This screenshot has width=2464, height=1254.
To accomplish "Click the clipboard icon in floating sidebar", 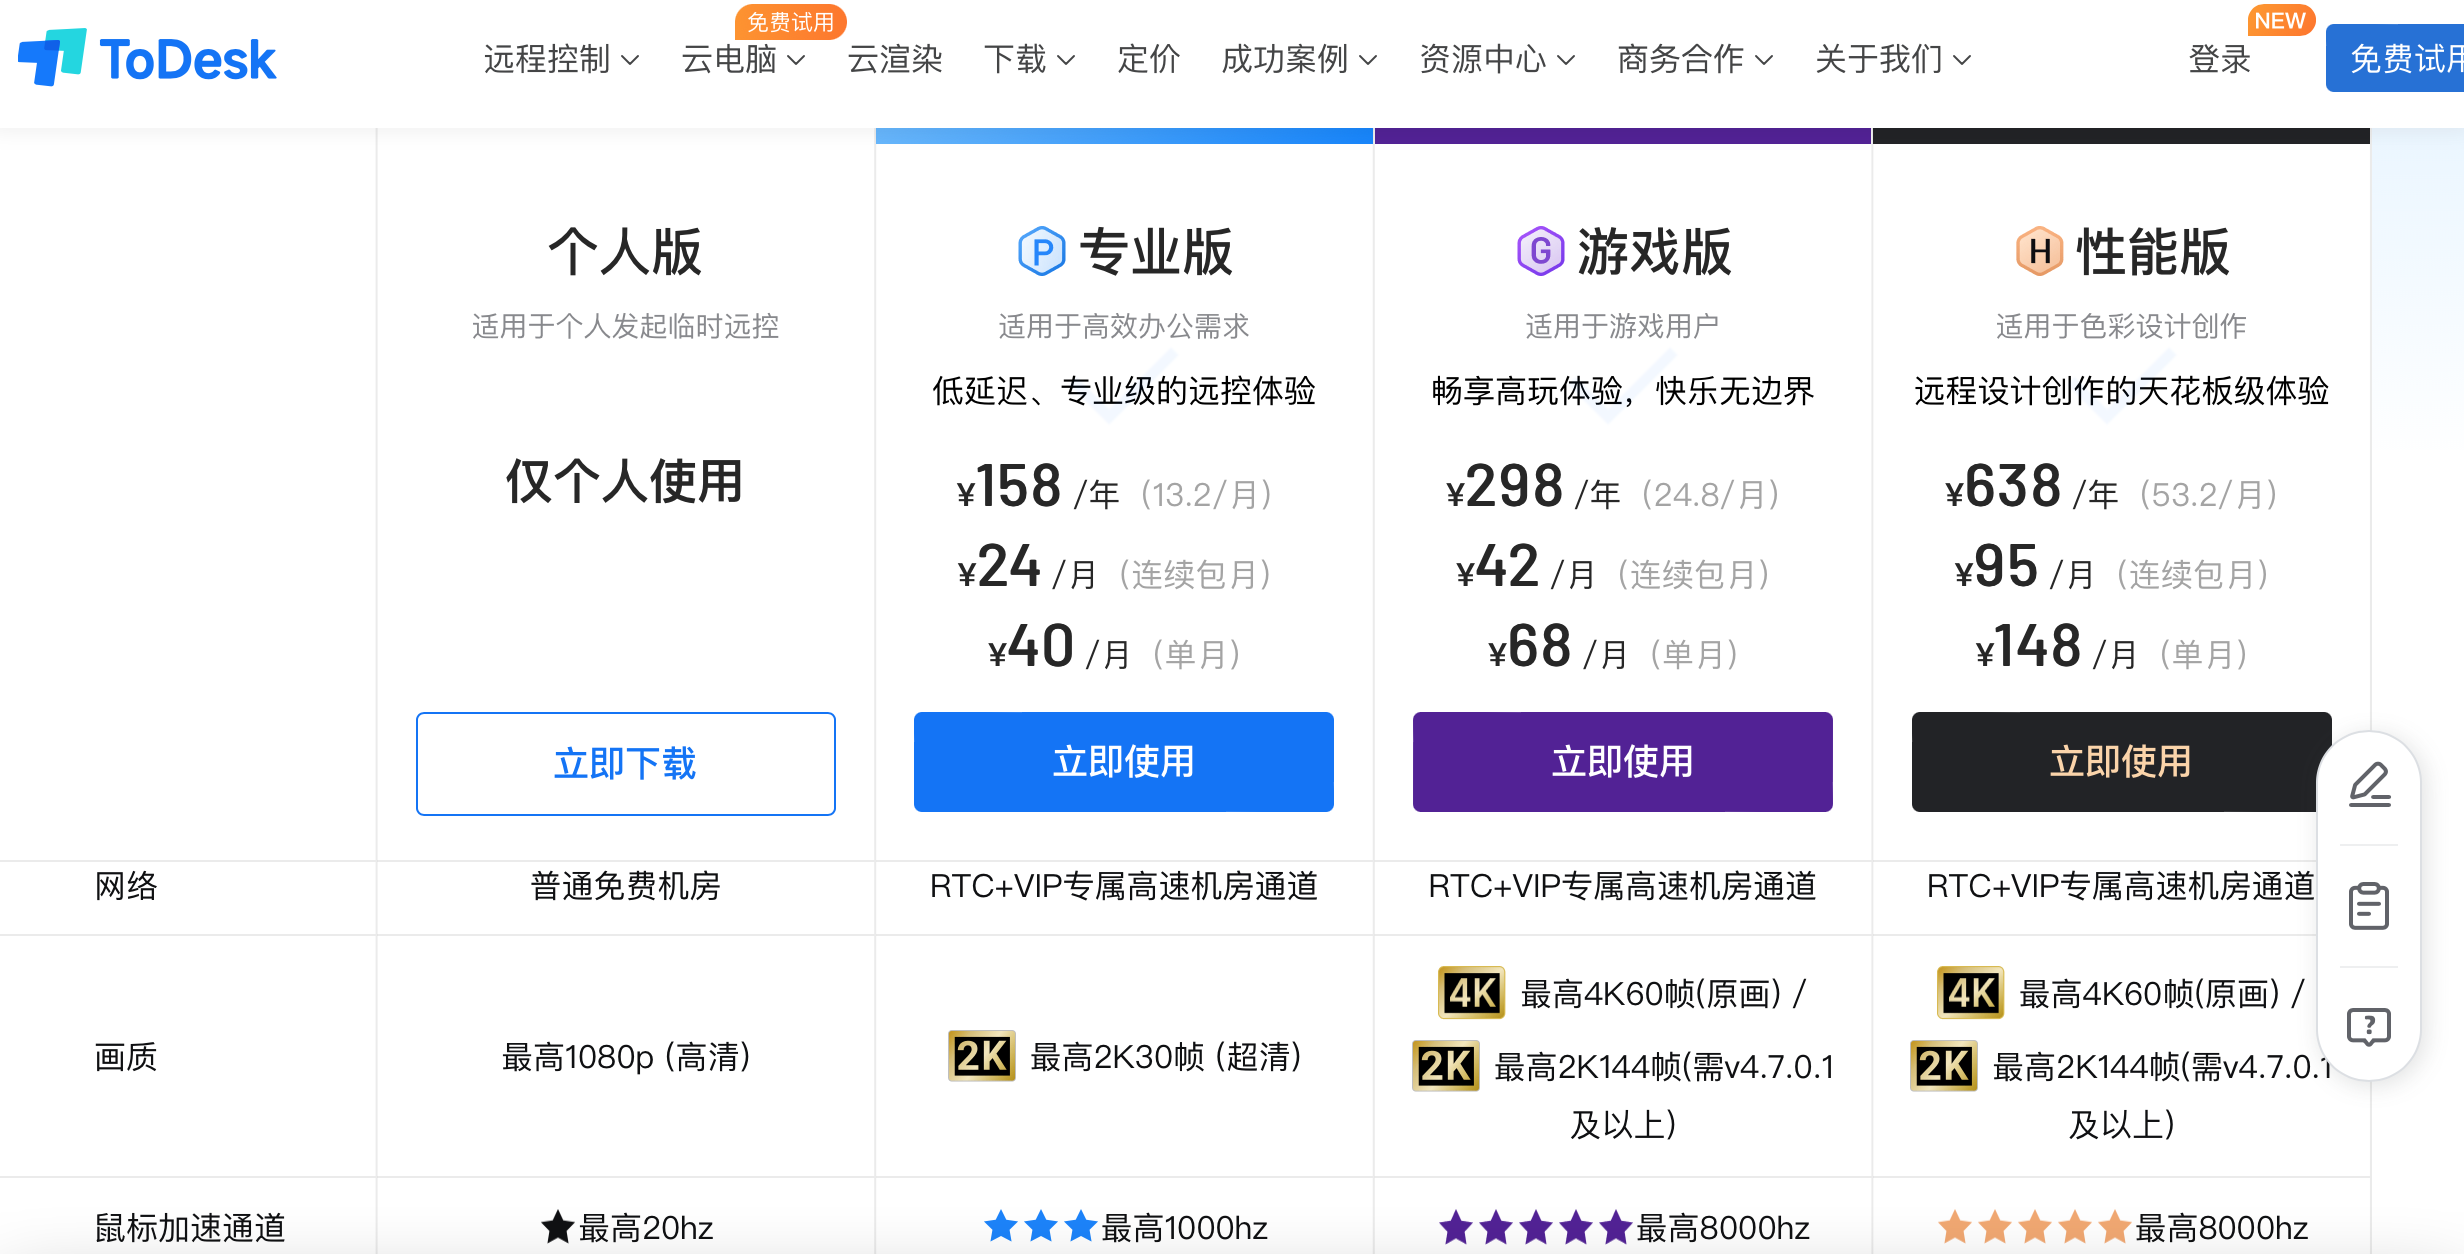I will click(2369, 906).
